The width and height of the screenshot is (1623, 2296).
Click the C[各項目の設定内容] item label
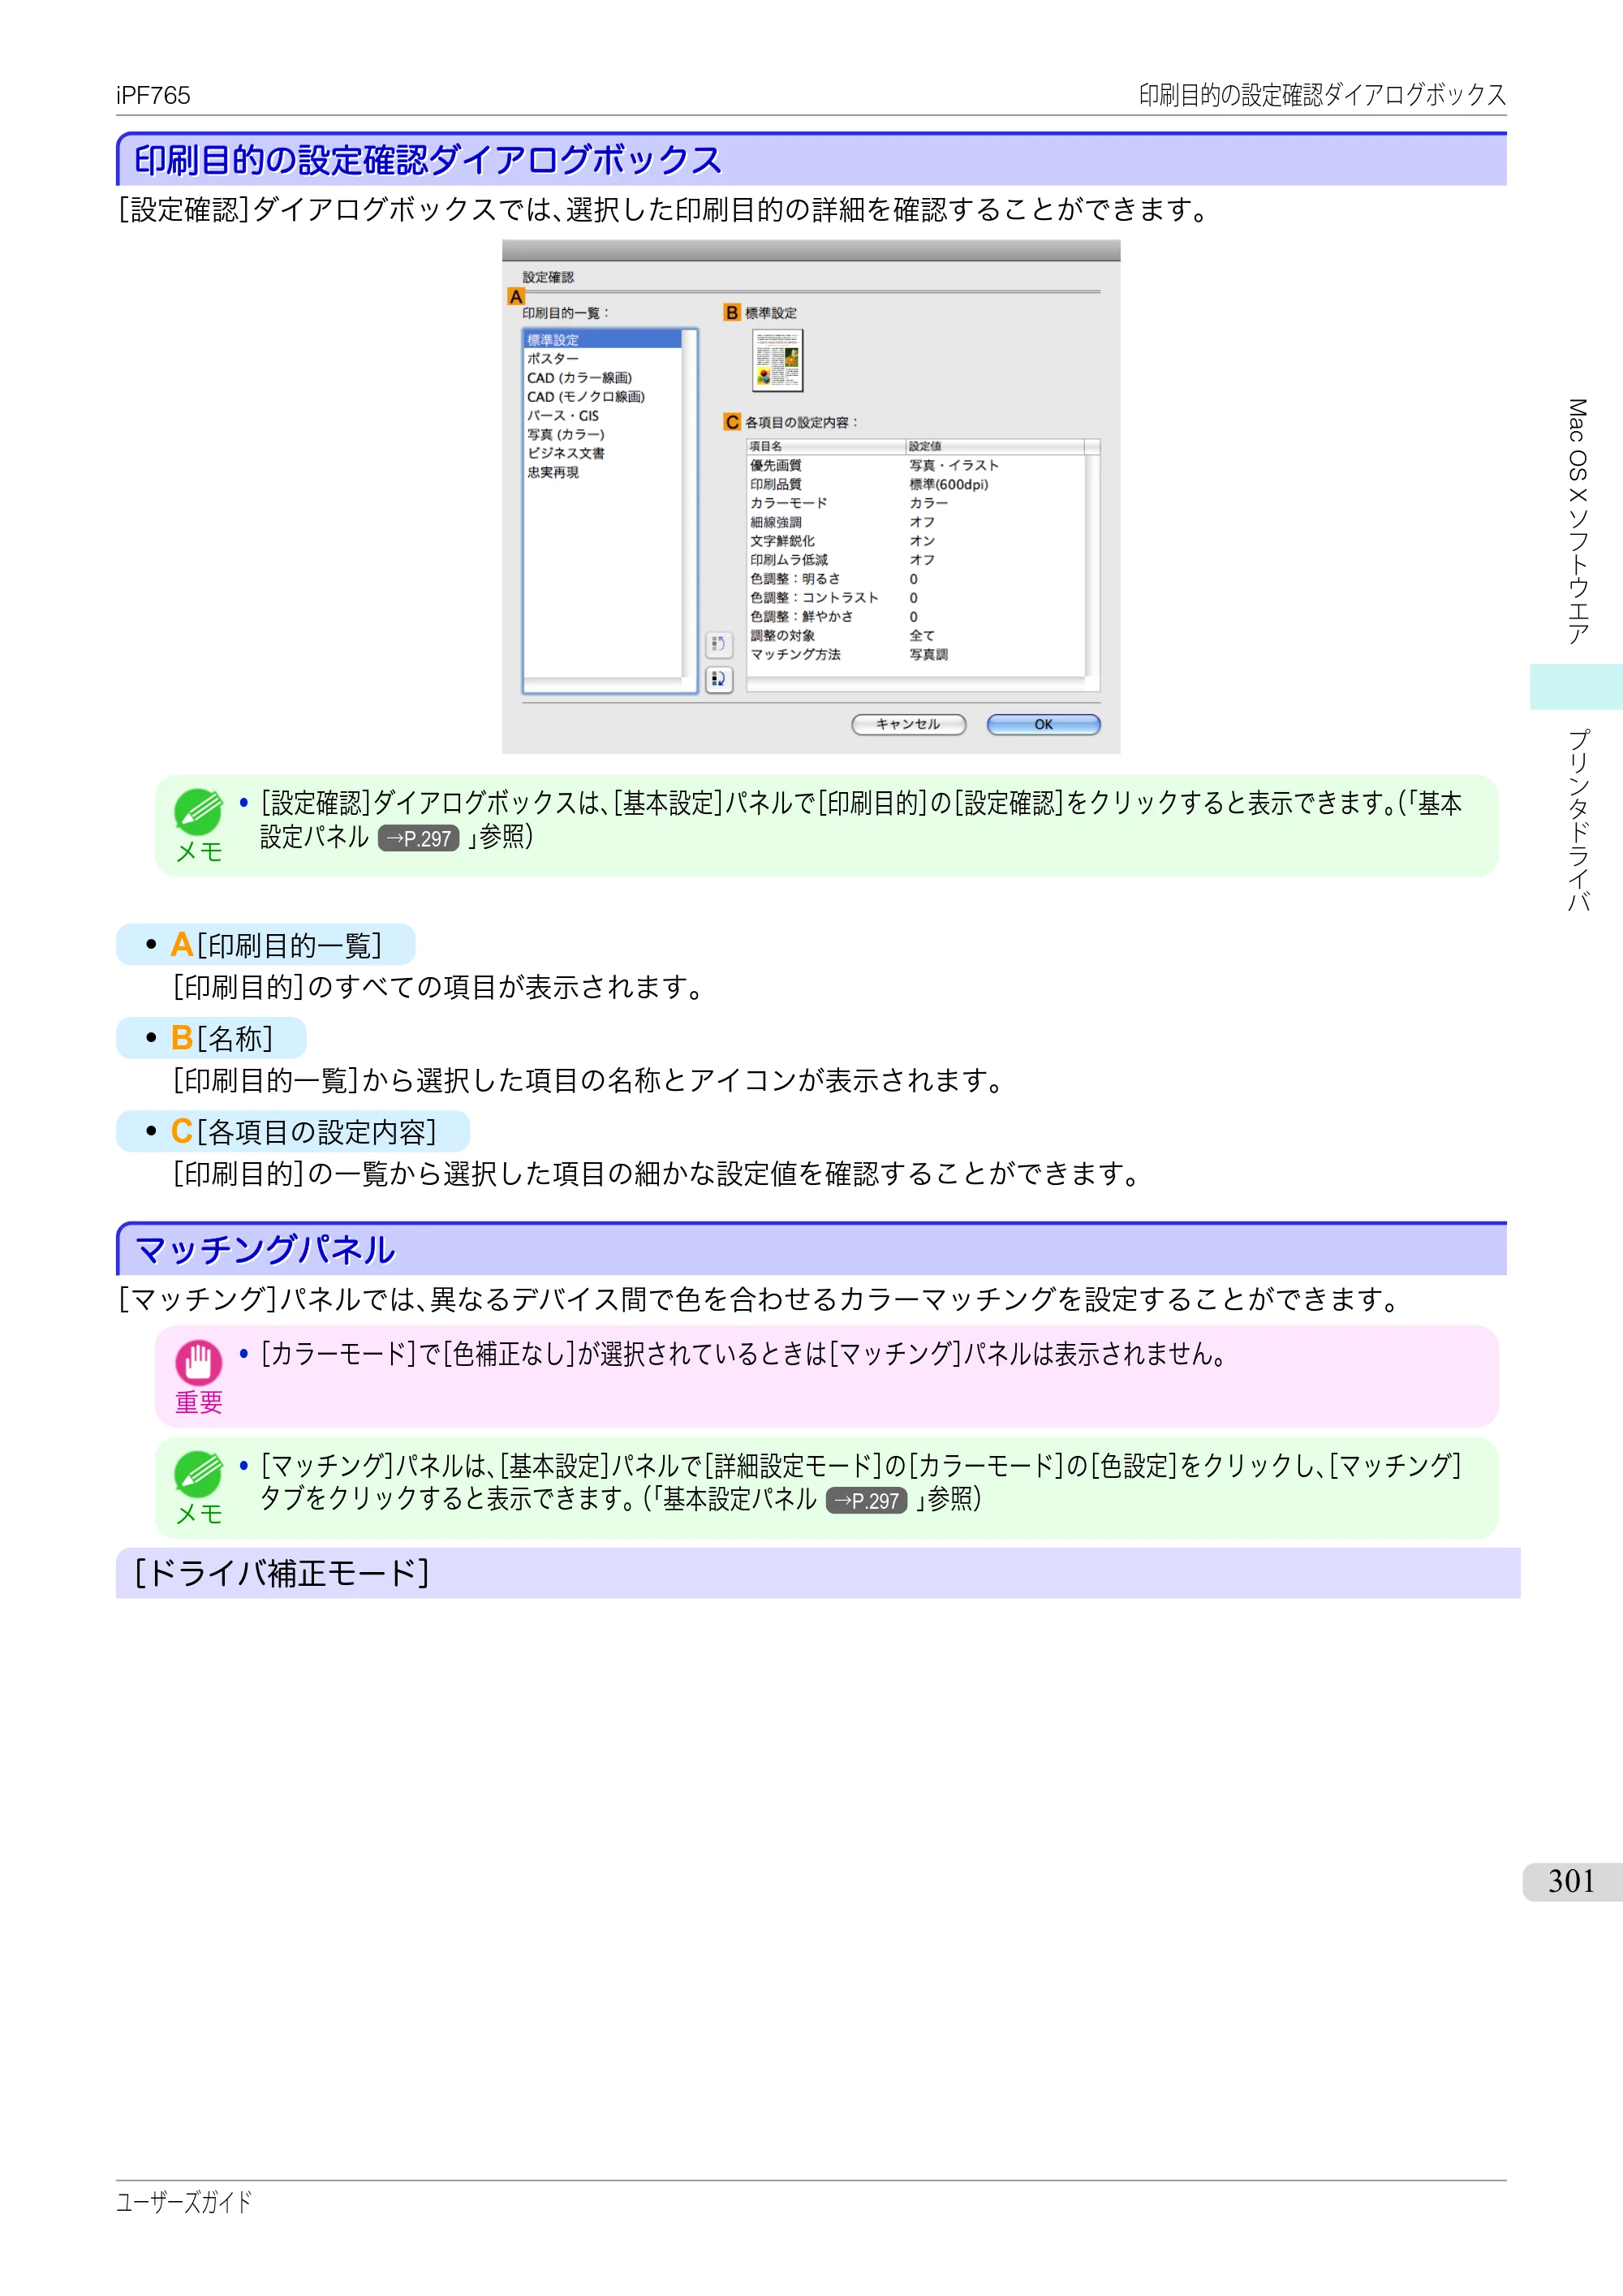click(x=304, y=1131)
